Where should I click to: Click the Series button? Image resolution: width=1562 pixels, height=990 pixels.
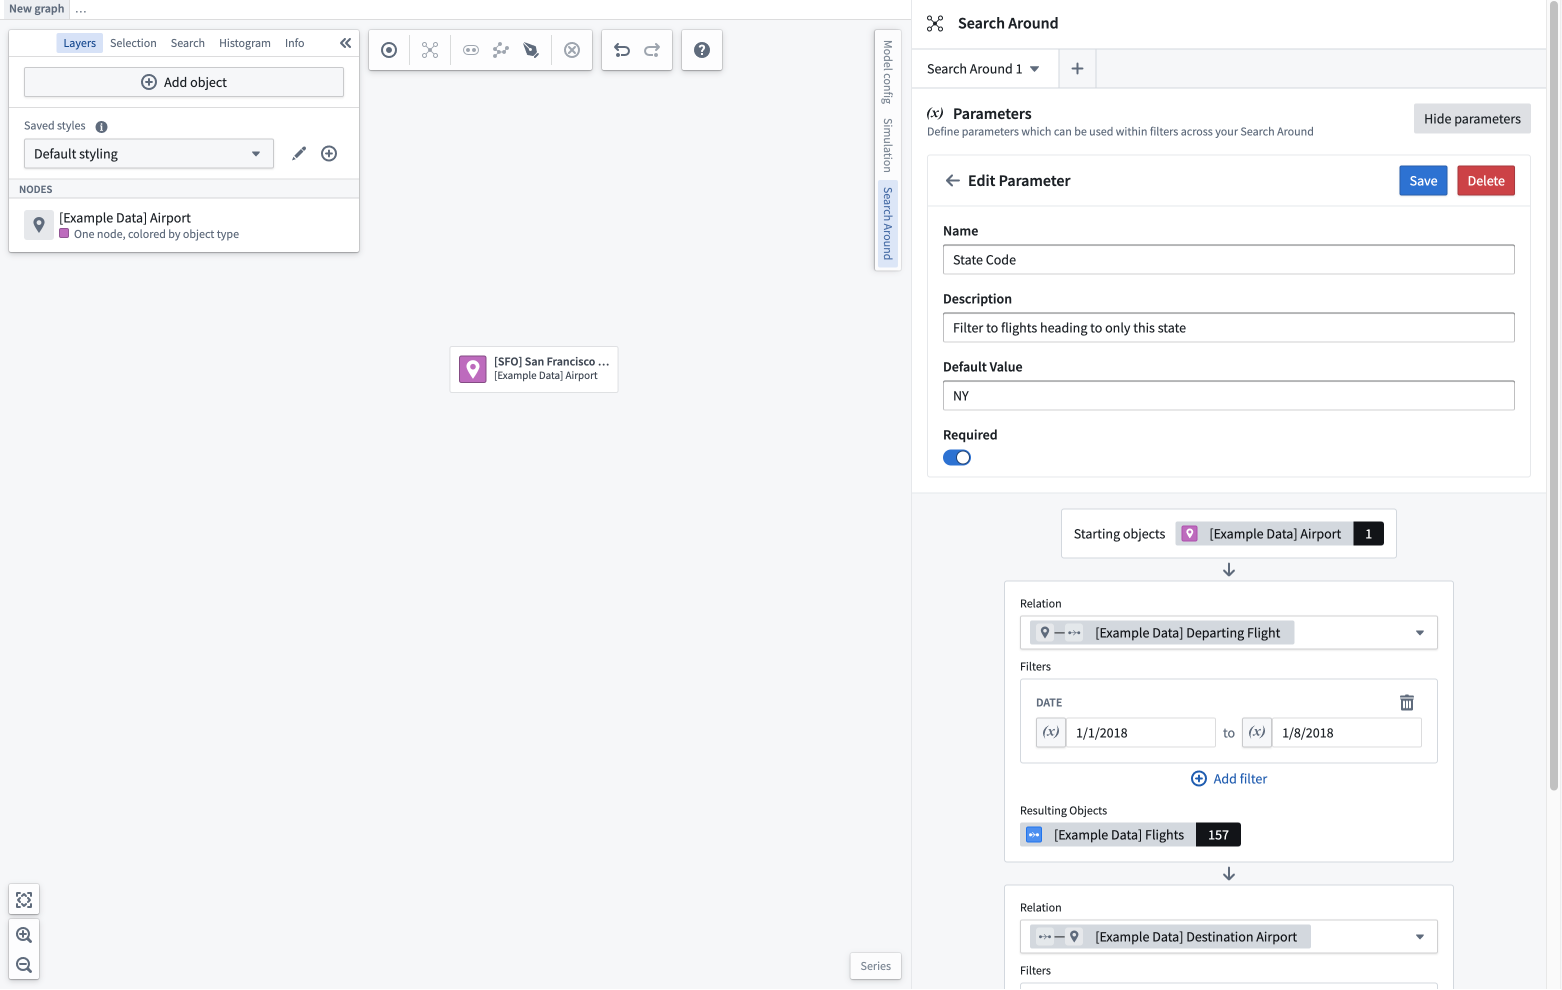tap(875, 966)
